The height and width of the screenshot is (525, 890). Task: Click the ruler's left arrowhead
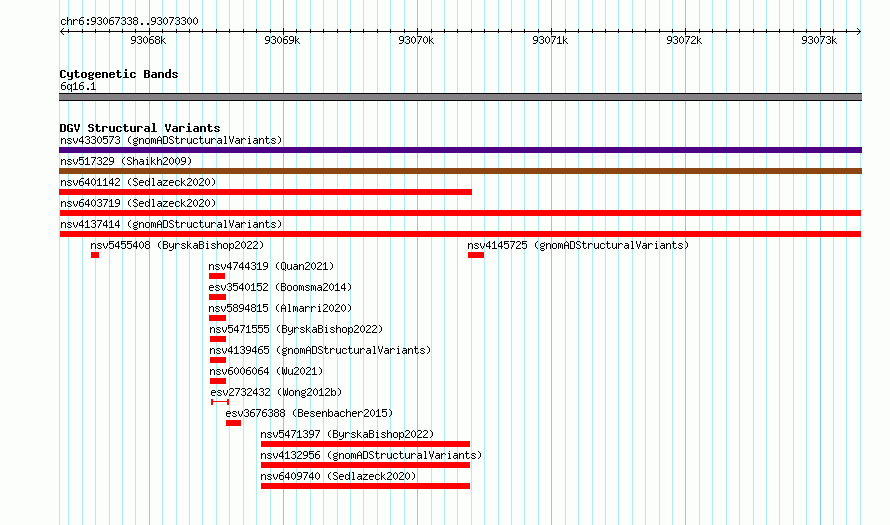point(62,31)
